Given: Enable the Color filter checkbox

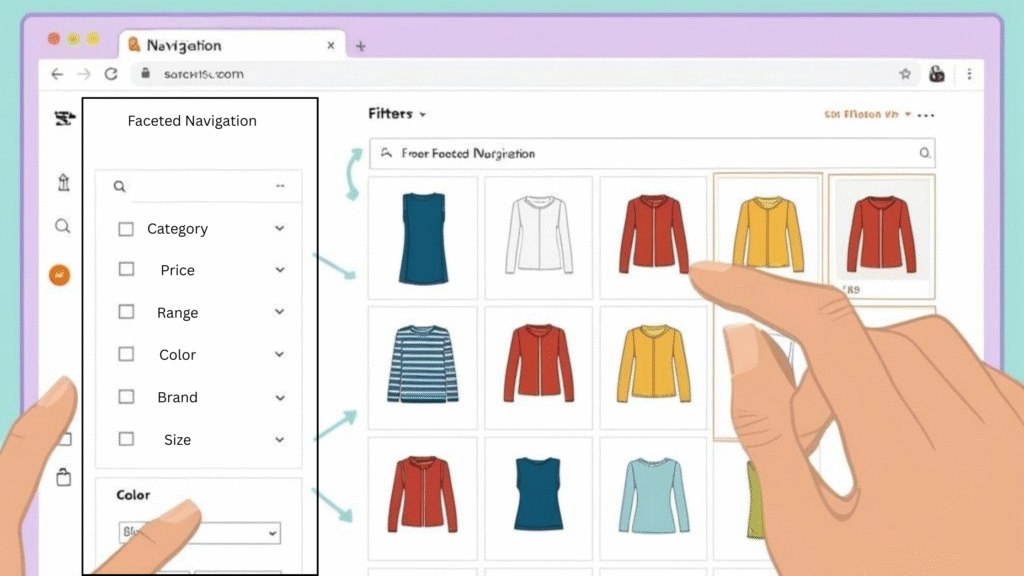Looking at the screenshot, I should coord(126,354).
